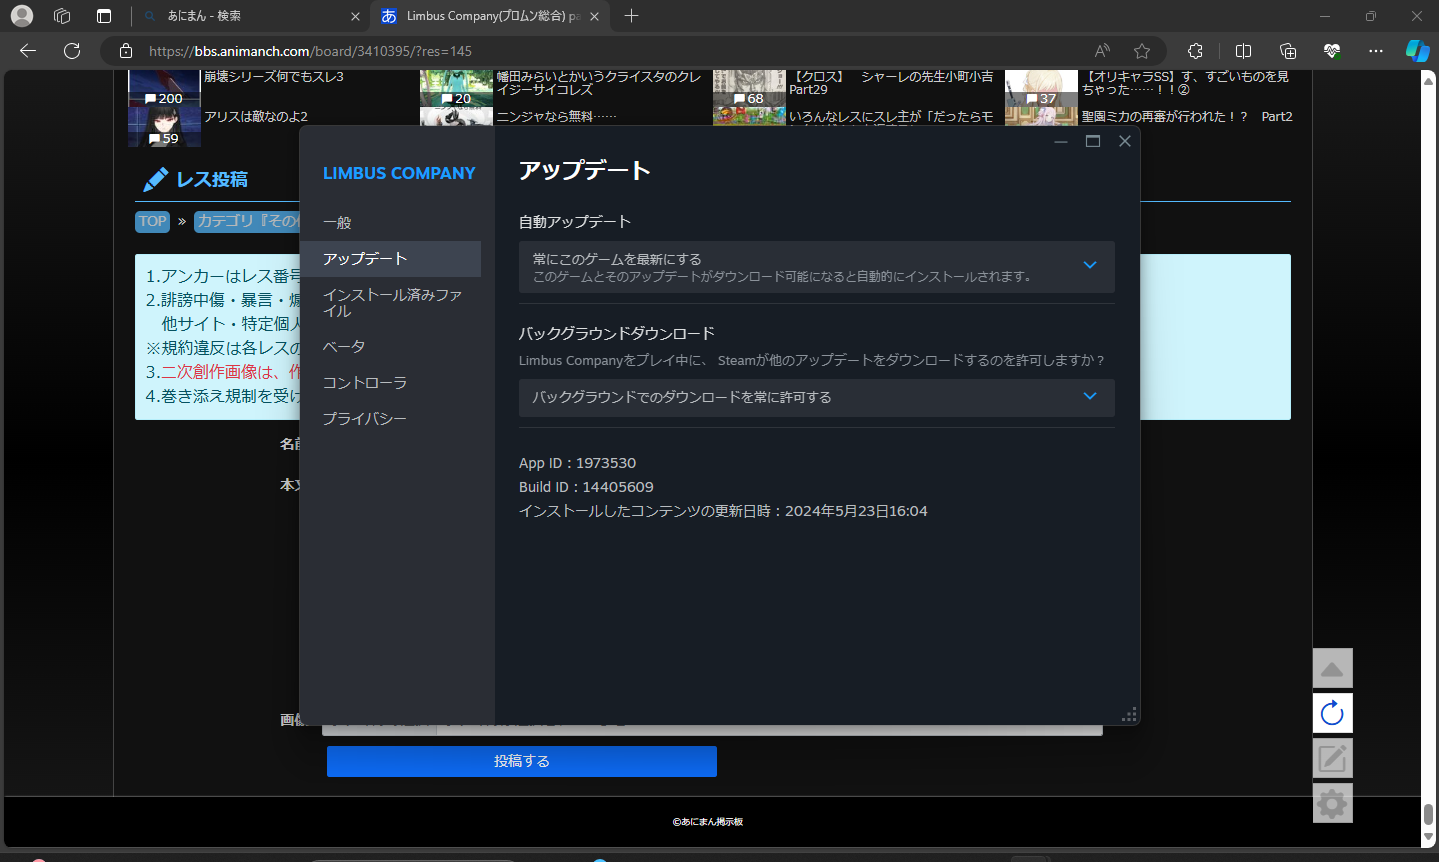
Task: Open the ベータ settings section
Action: [x=390, y=347]
